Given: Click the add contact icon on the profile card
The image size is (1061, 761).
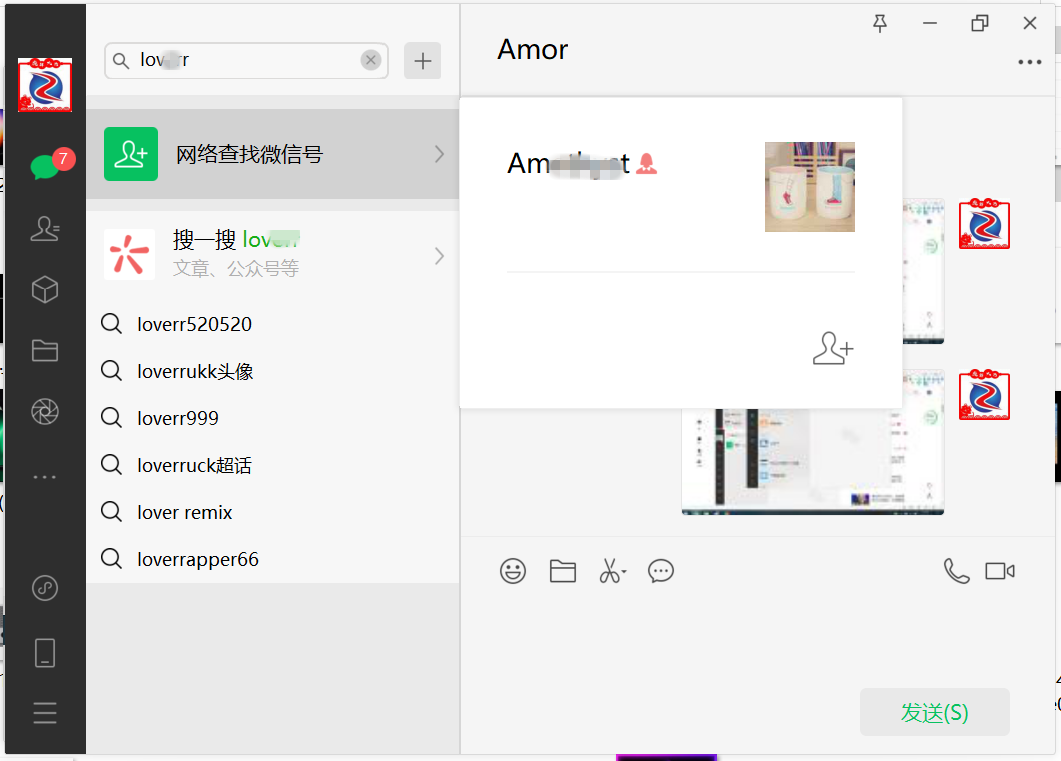Looking at the screenshot, I should pyautogui.click(x=833, y=348).
